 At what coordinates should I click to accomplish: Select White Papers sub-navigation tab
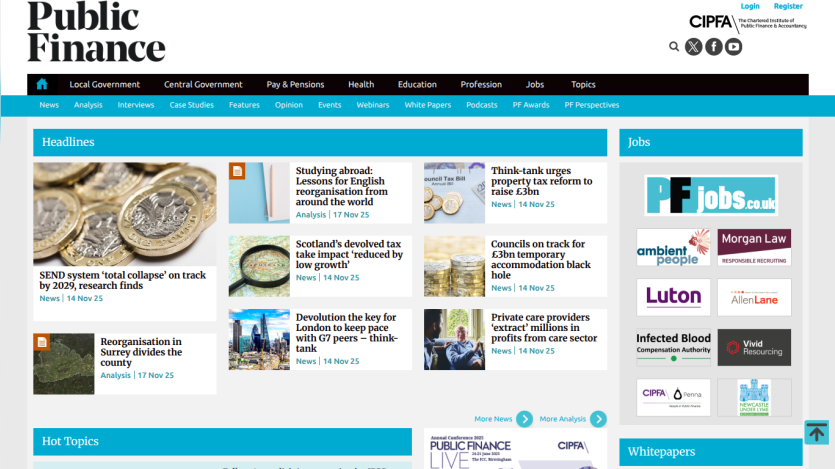click(x=428, y=105)
